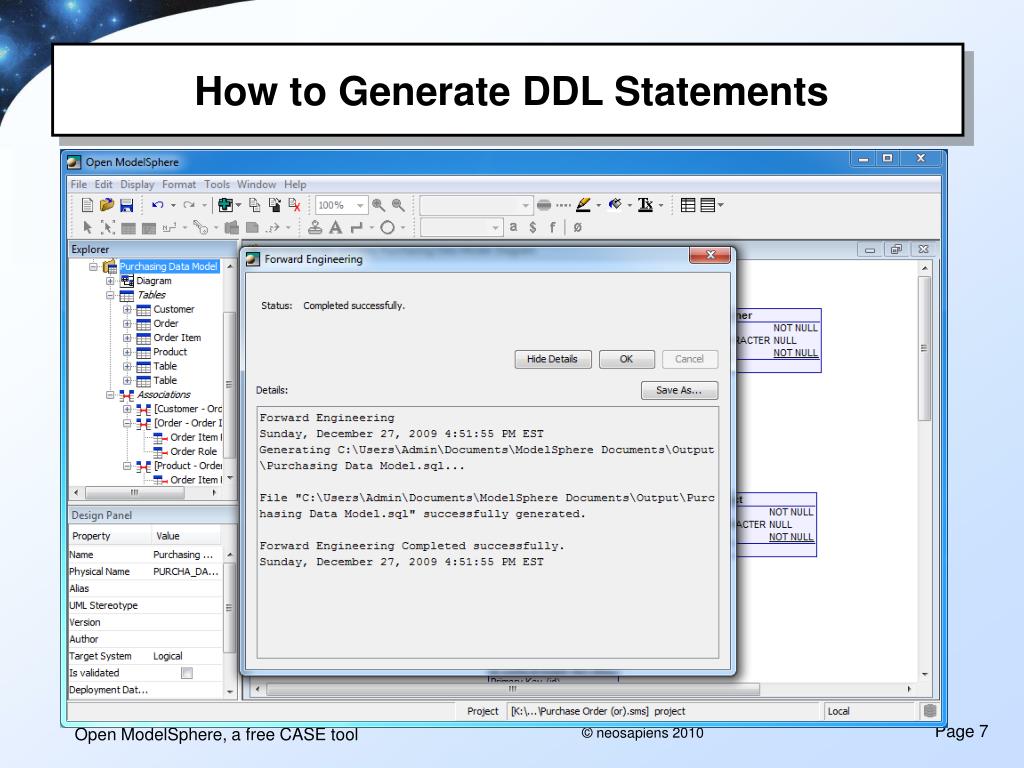Click the New document icon

87,205
